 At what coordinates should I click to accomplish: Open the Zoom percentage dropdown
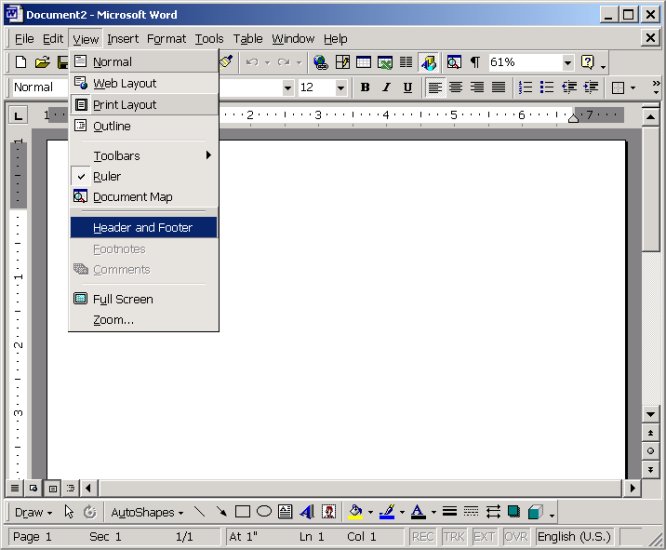point(568,63)
